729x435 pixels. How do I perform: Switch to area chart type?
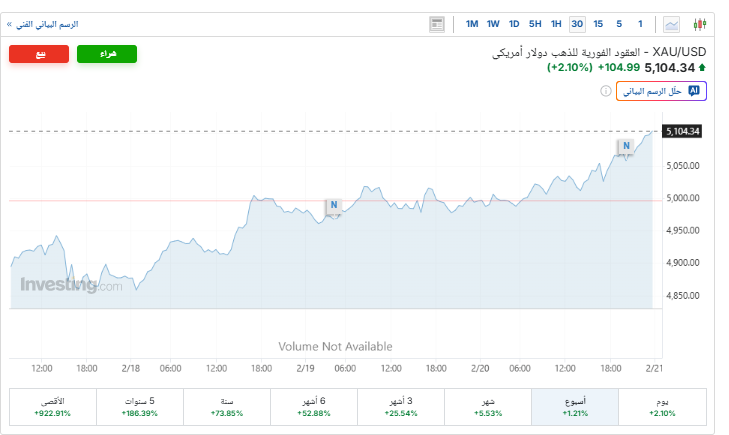672,24
